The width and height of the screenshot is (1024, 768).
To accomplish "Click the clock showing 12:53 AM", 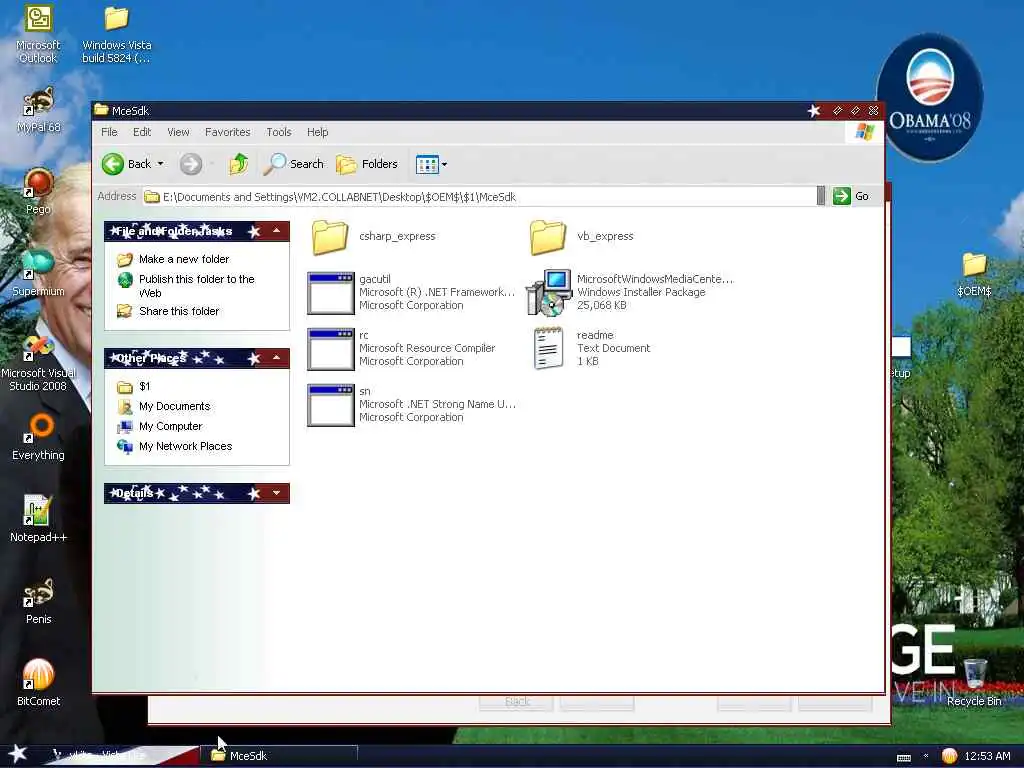I will click(987, 756).
